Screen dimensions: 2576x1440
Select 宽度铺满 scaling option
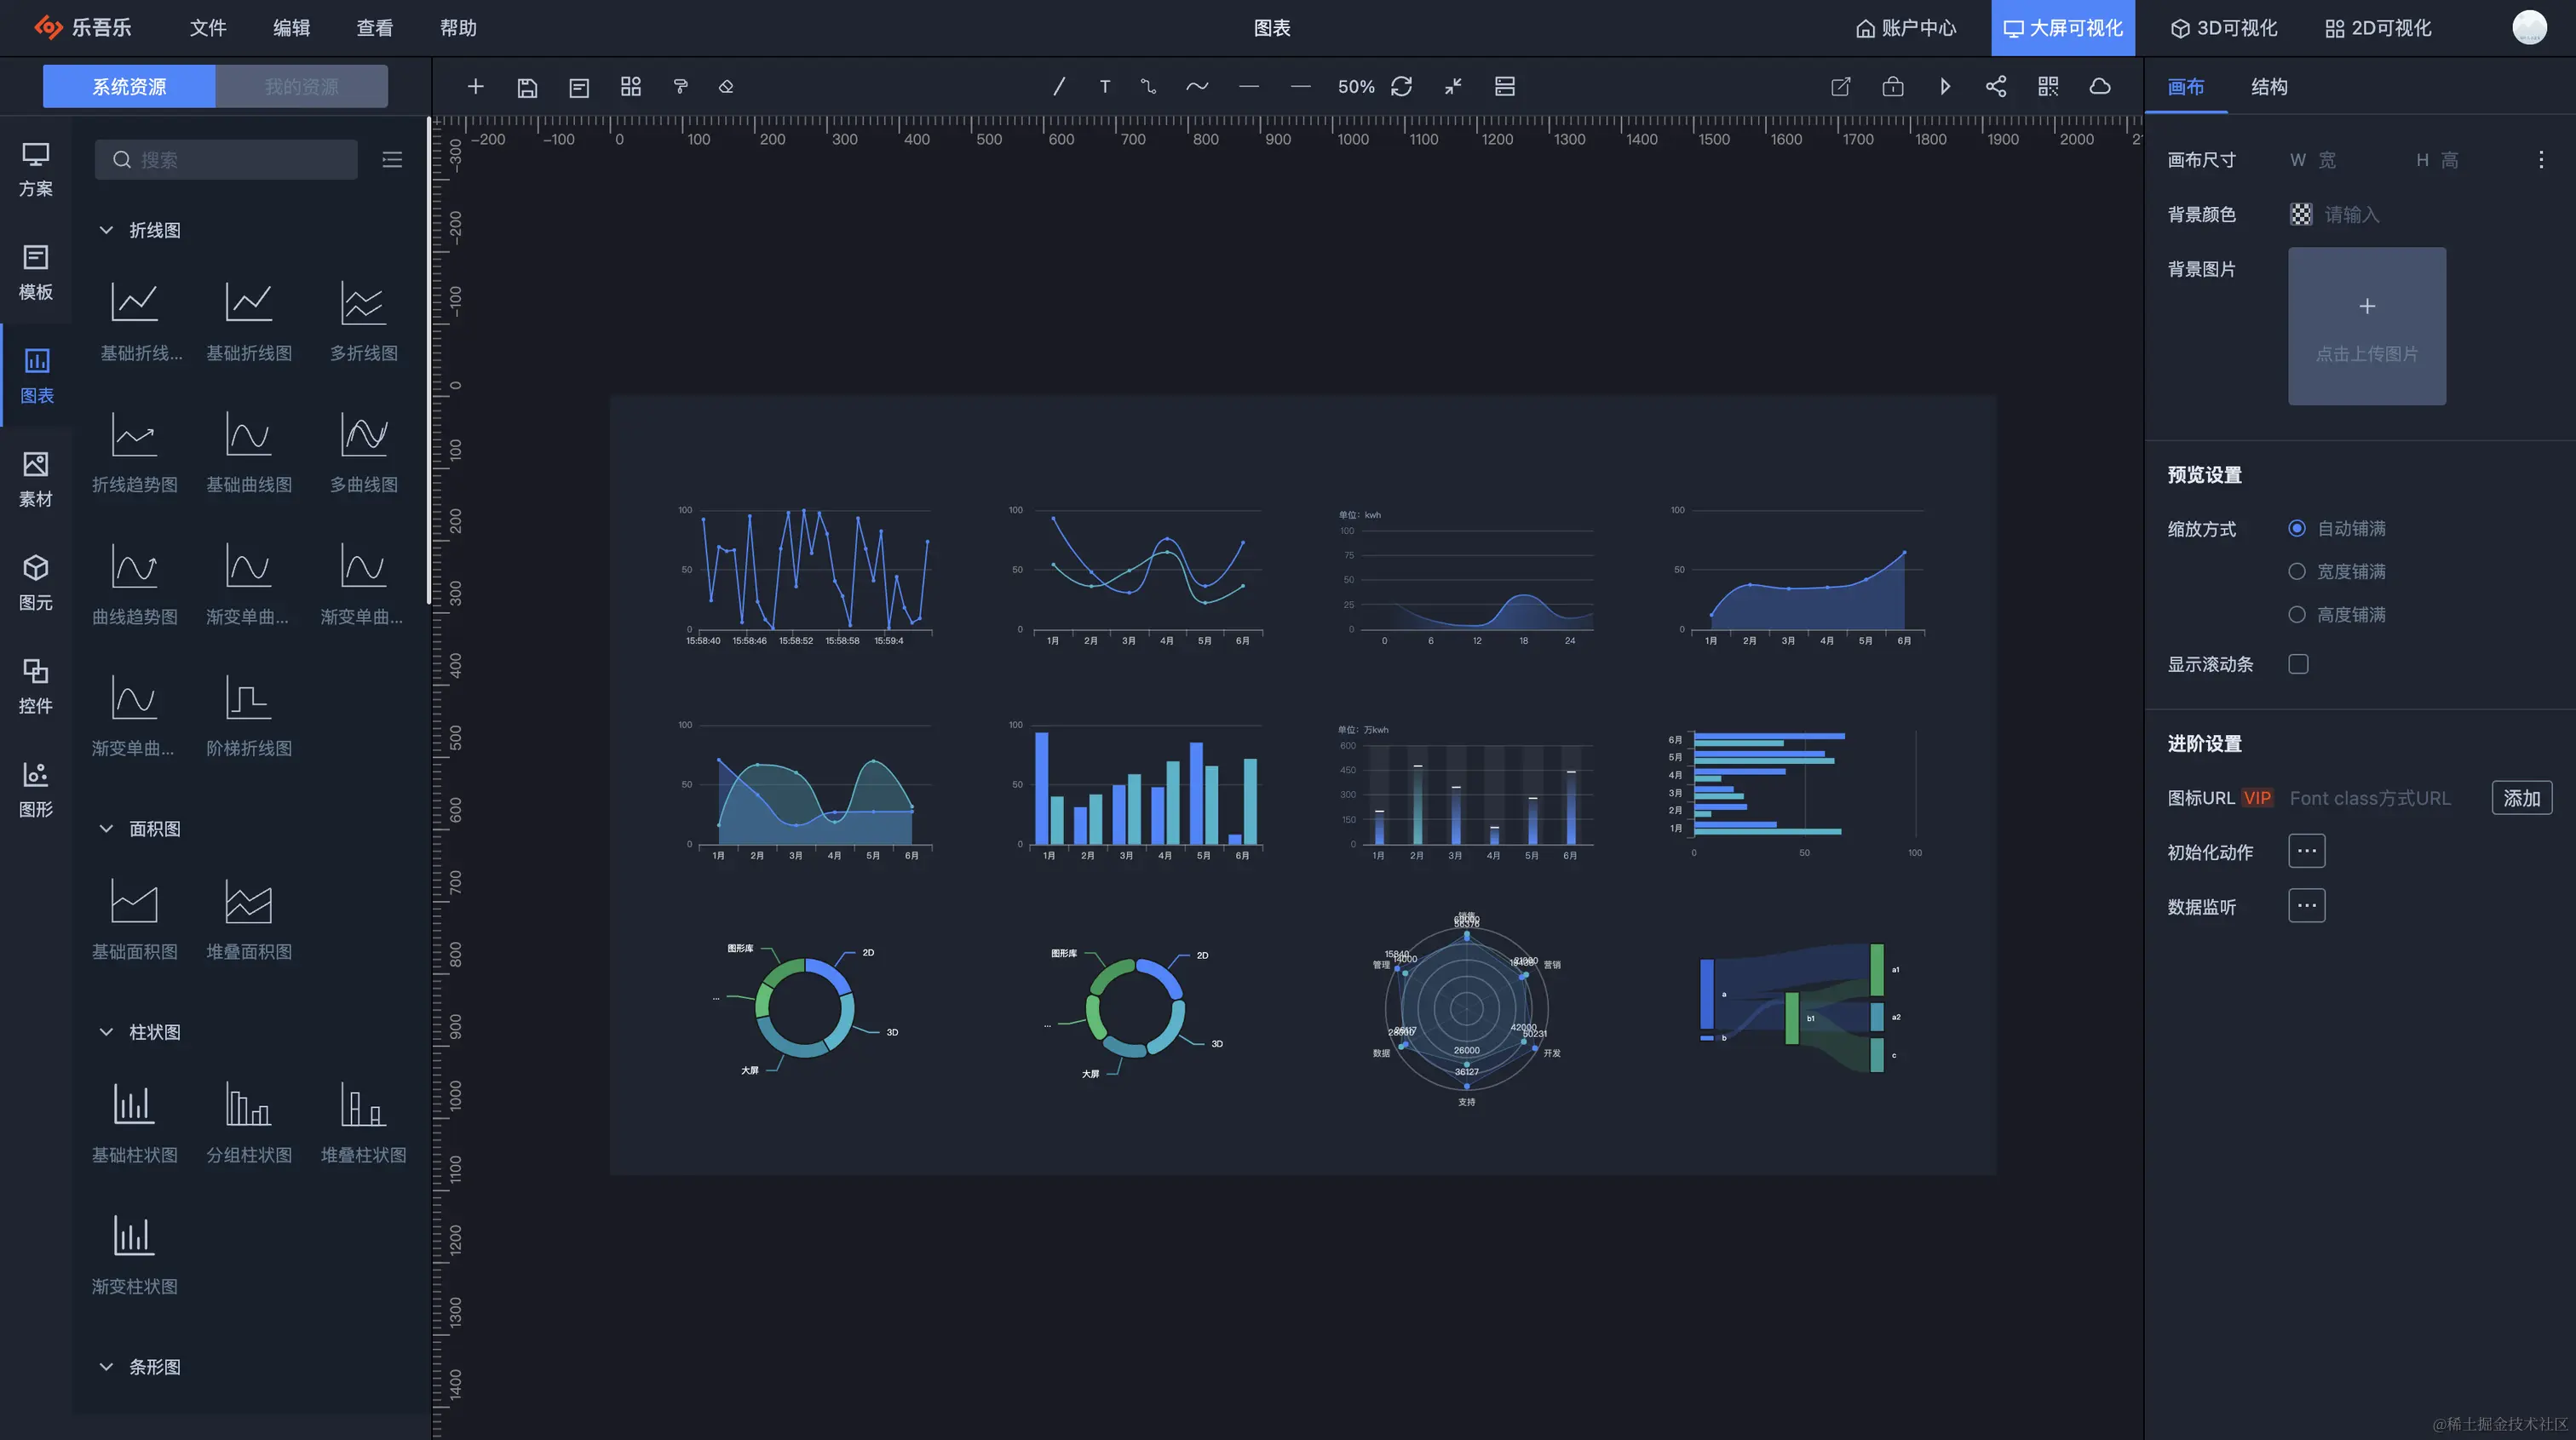pyautogui.click(x=2297, y=571)
